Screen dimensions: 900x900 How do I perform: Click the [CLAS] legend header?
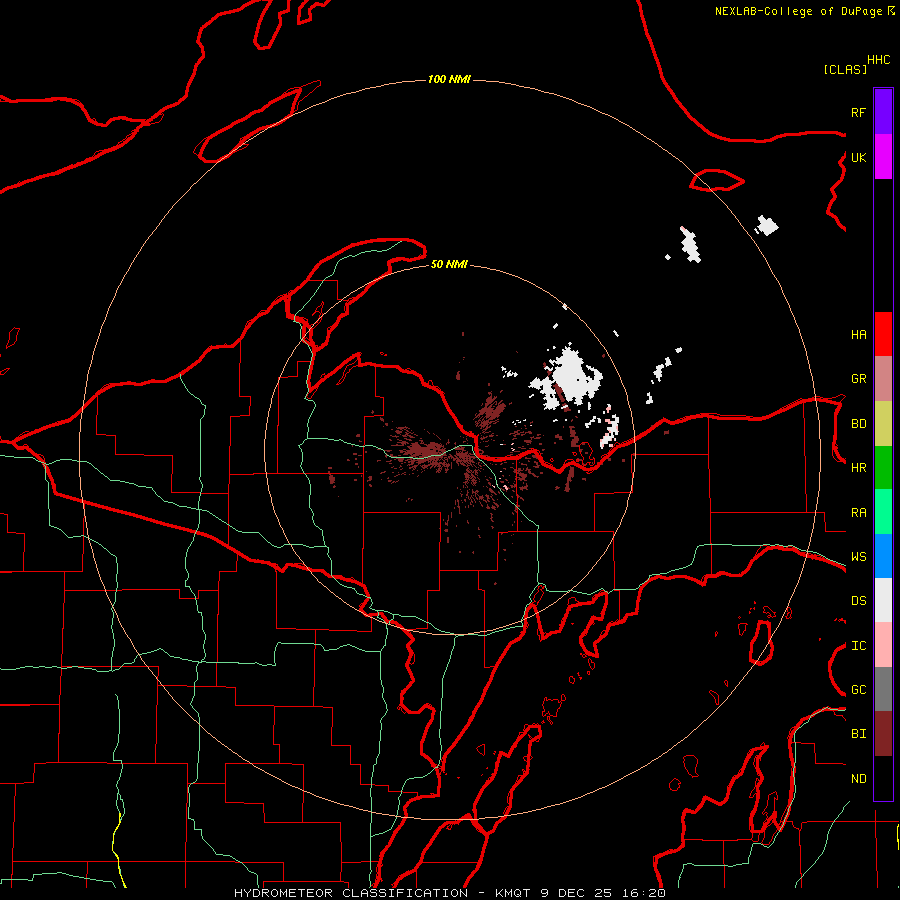pyautogui.click(x=845, y=69)
